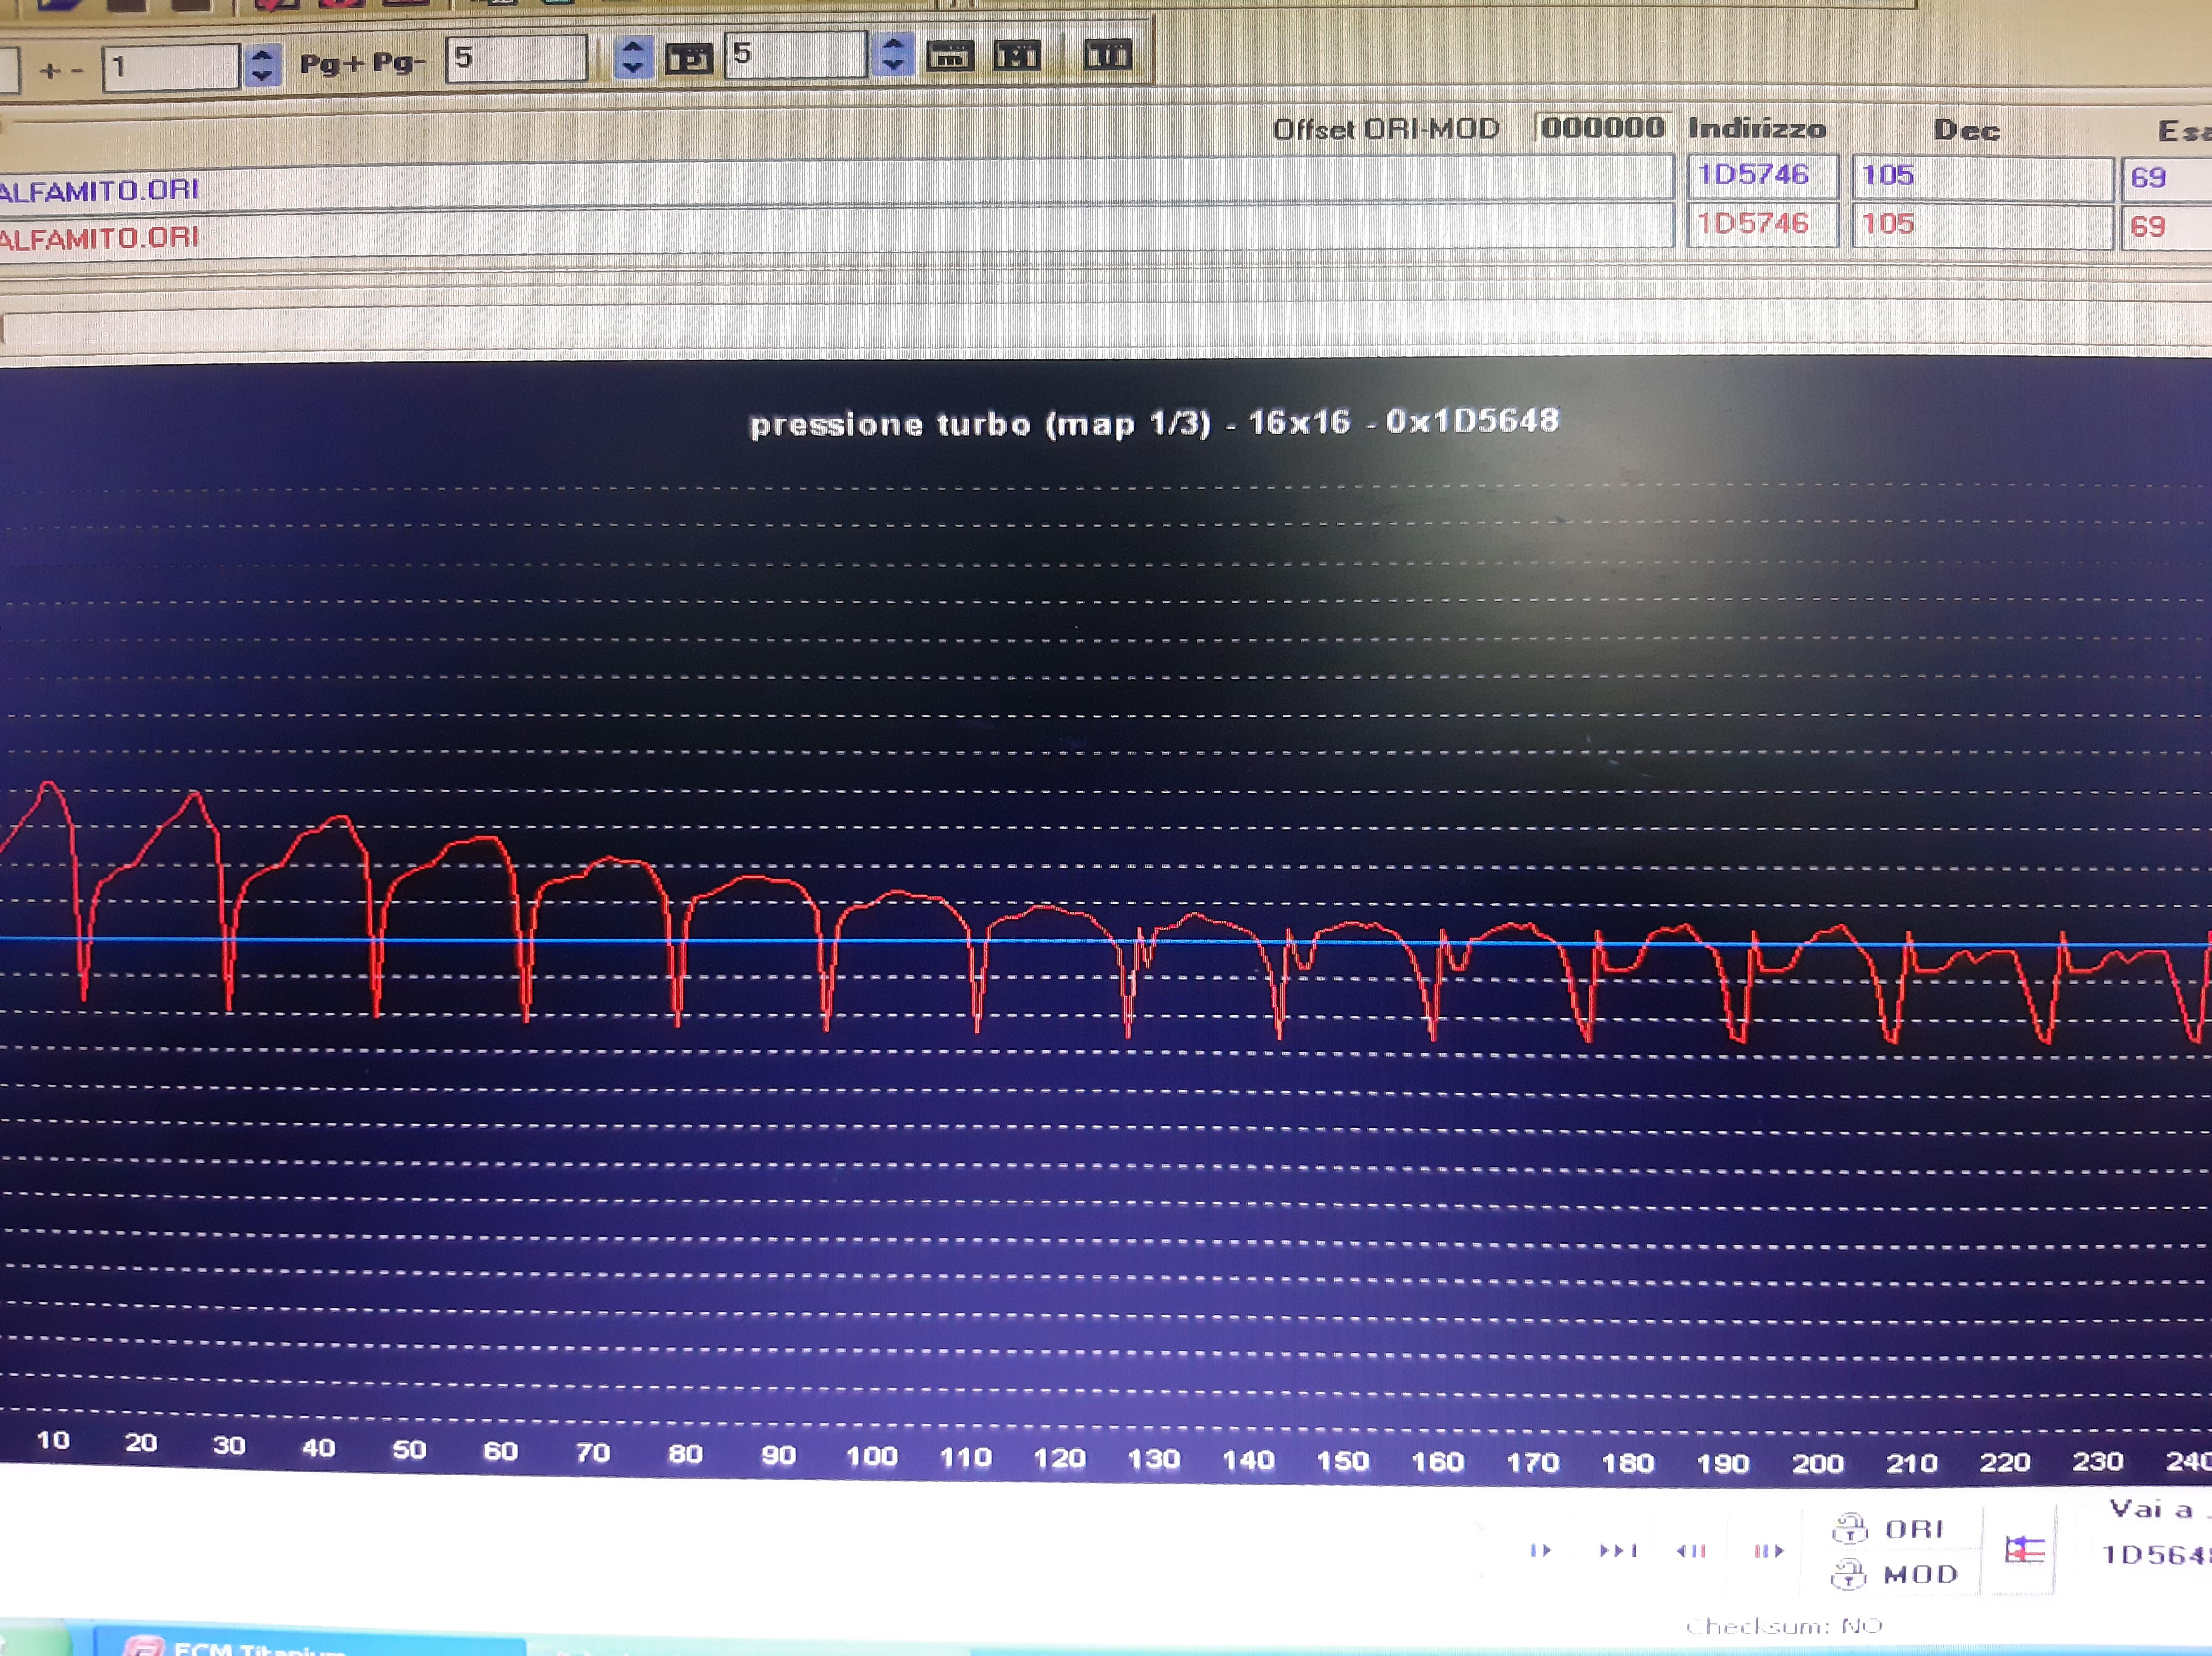Click the Pg- page back button
The width and height of the screenshot is (2212, 1656).
[x=399, y=63]
